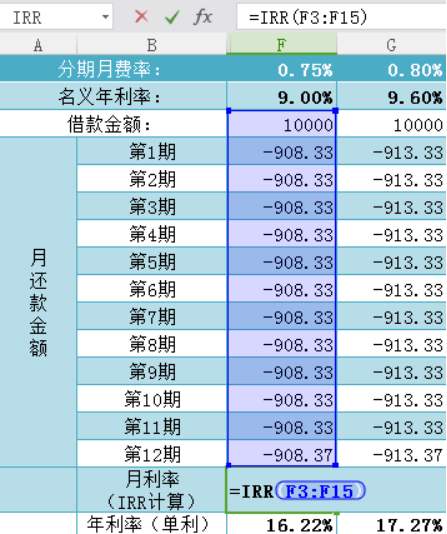Click the cell being edited with =IRR(F3:F15)
Image resolution: width=447 pixels, height=534 pixels.
point(282,490)
